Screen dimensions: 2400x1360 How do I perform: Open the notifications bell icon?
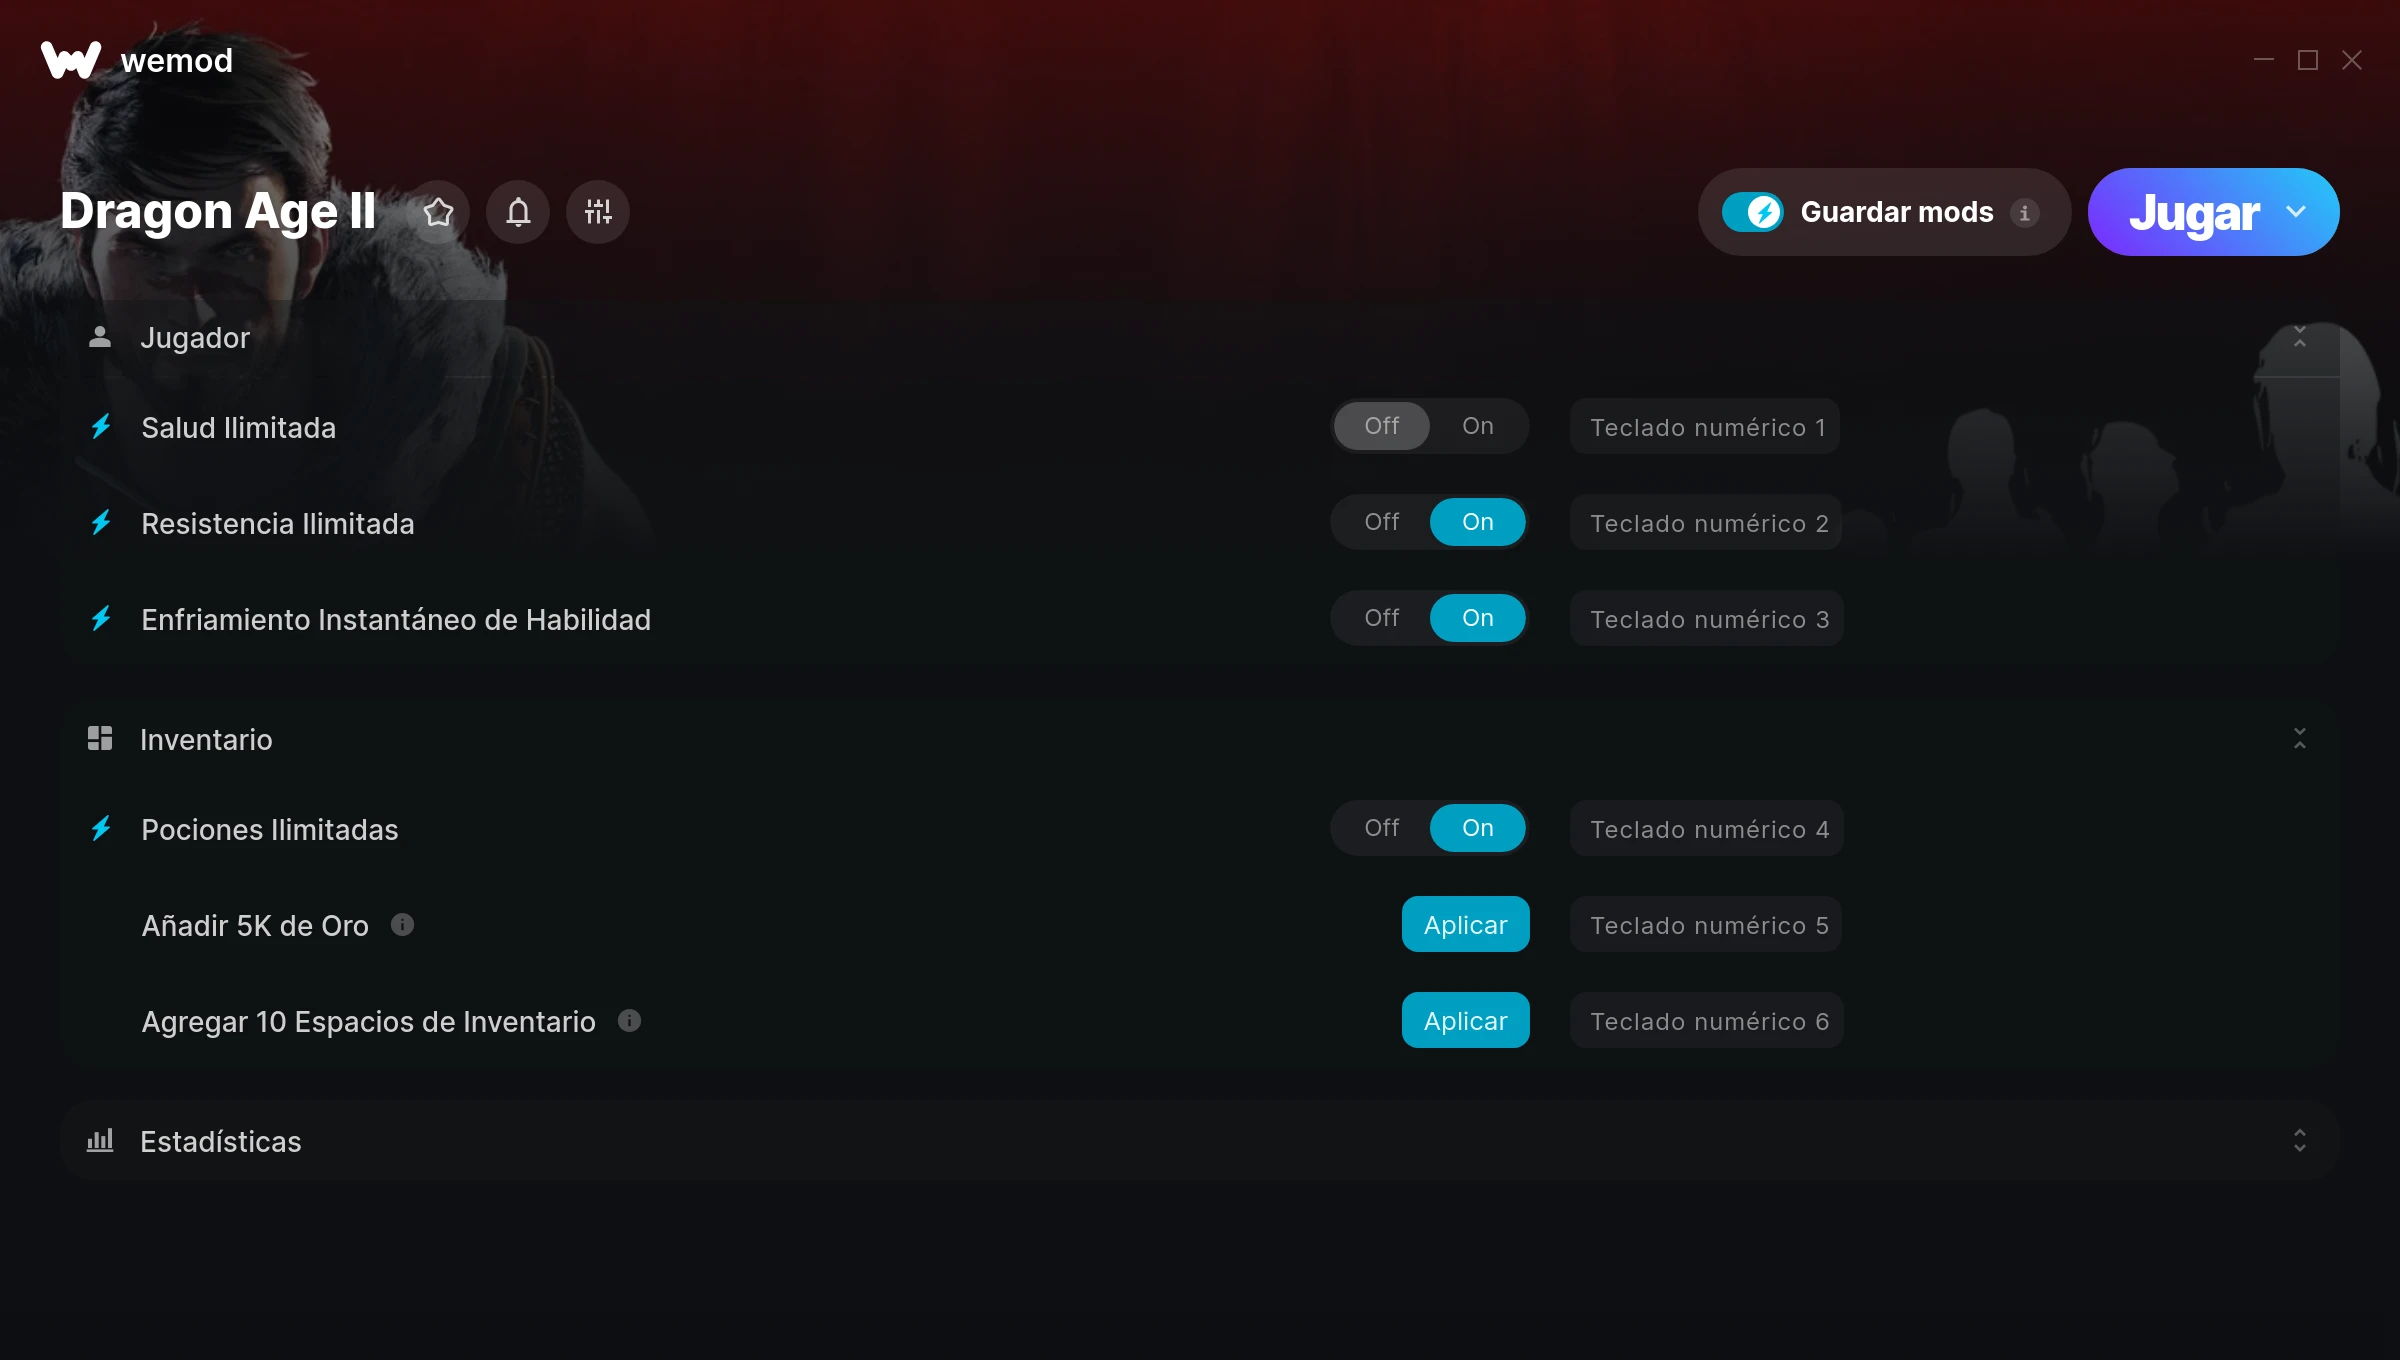pyautogui.click(x=518, y=212)
